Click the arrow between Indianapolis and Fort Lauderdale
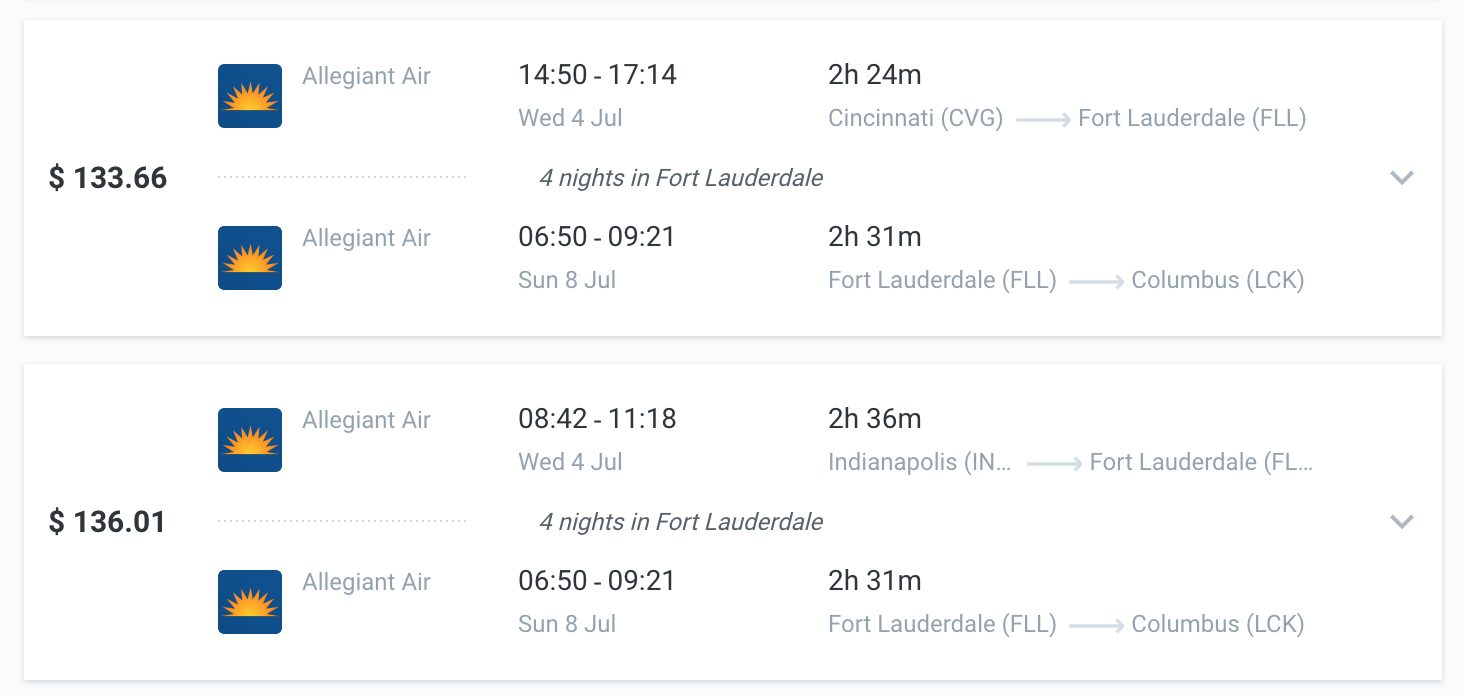Viewport: 1464px width, 696px height. [x=1054, y=463]
